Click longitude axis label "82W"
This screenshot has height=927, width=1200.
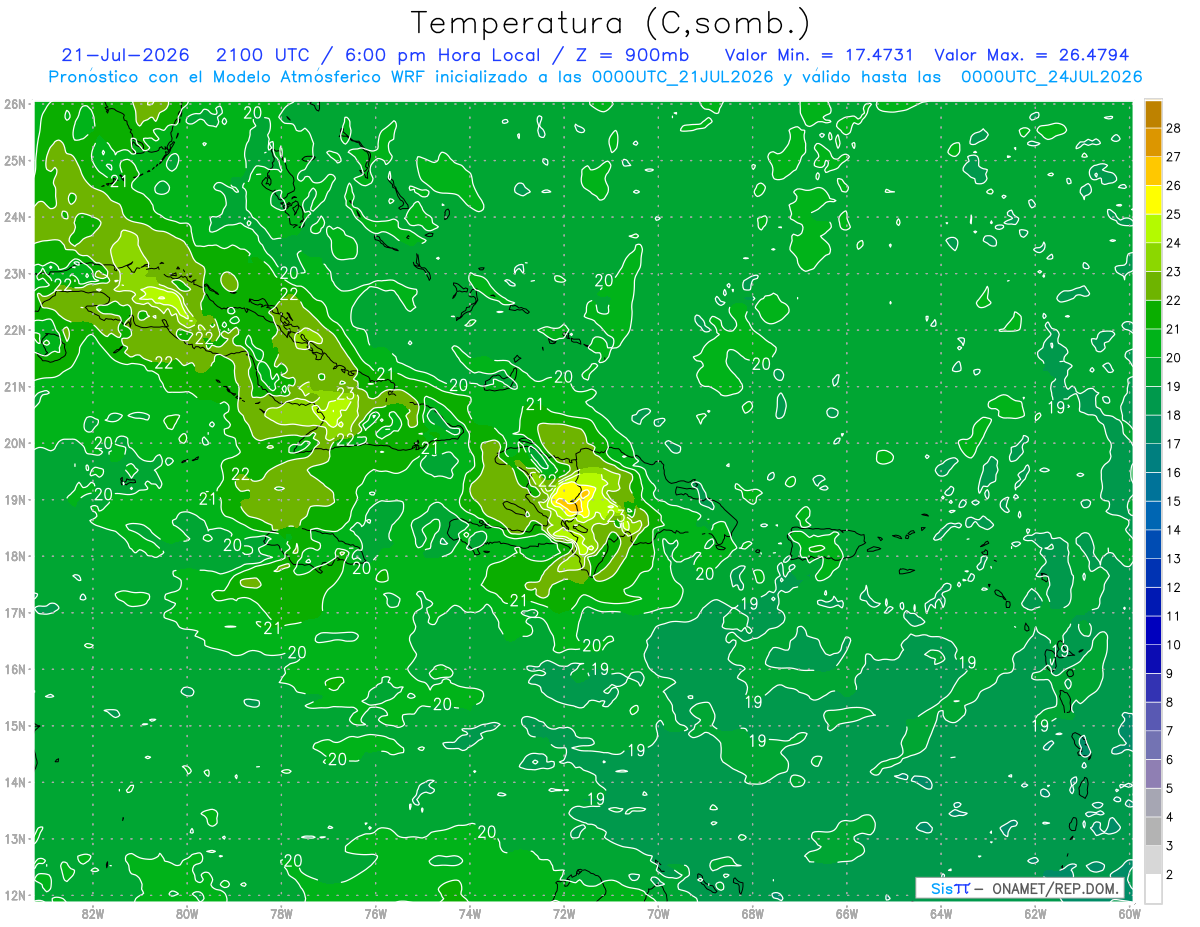pyautogui.click(x=93, y=912)
